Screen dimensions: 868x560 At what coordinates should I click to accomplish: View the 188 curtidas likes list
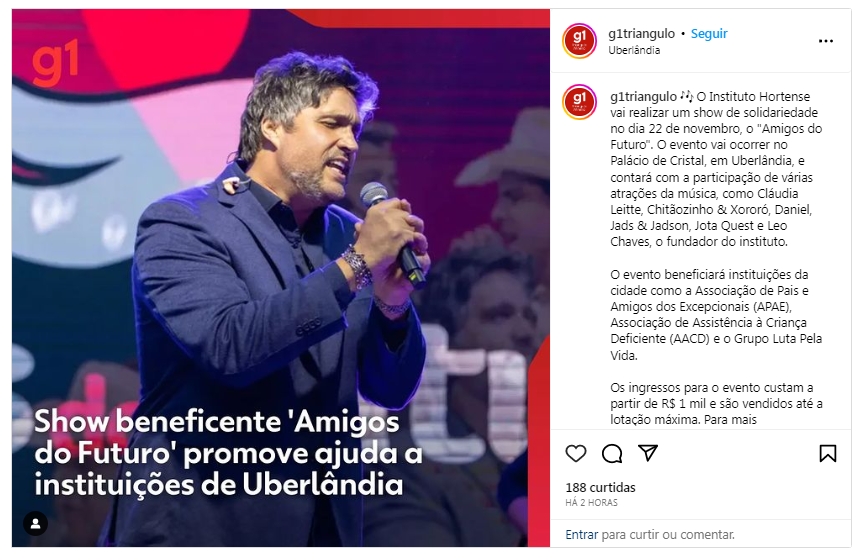[600, 488]
